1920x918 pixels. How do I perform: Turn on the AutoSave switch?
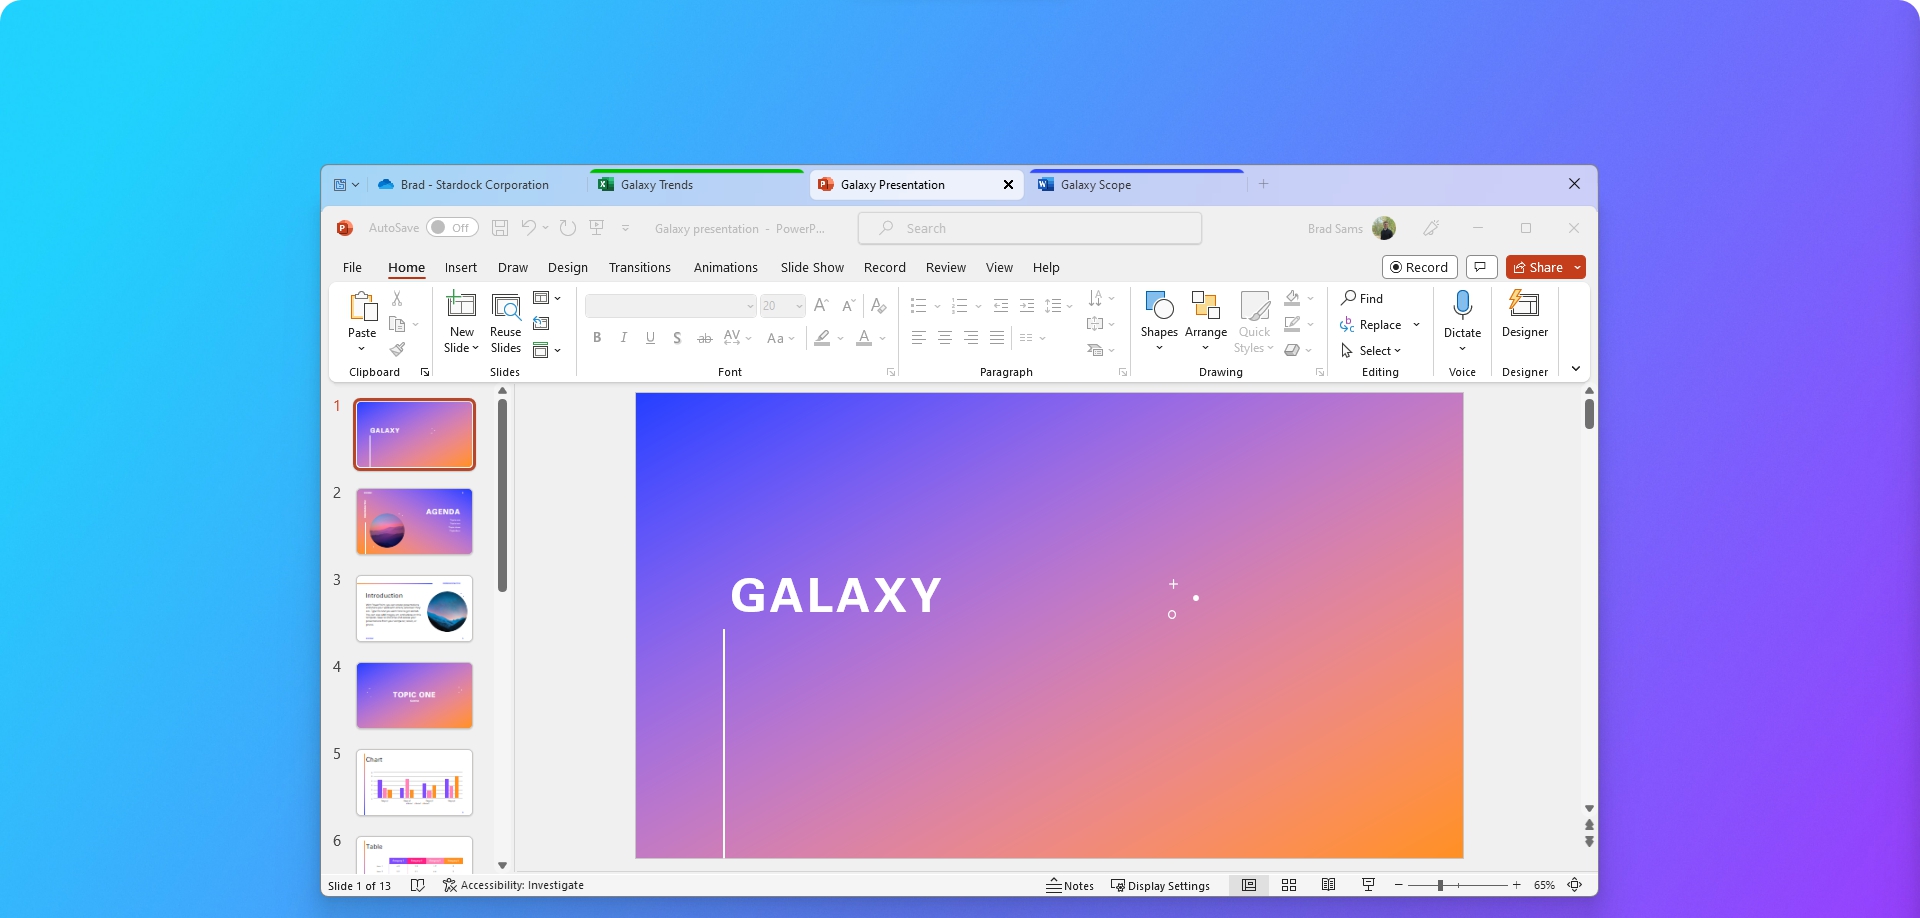click(x=452, y=228)
